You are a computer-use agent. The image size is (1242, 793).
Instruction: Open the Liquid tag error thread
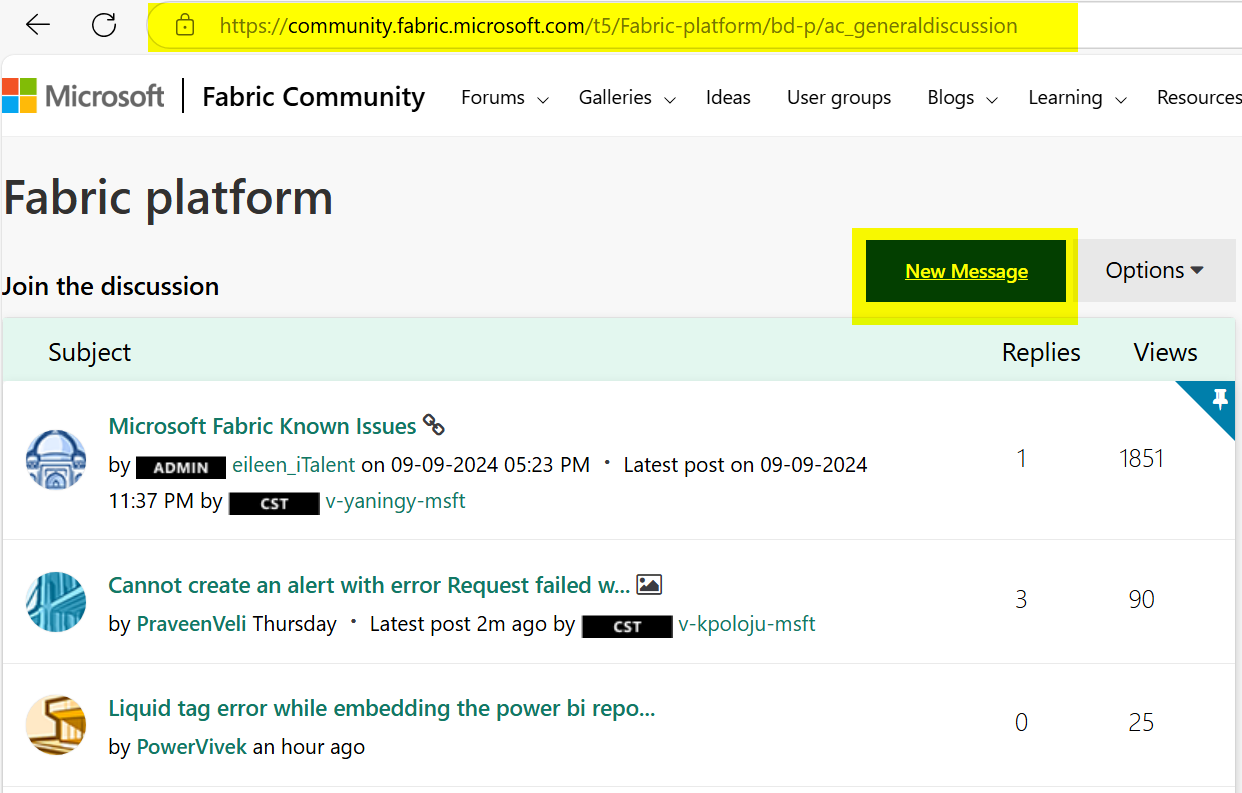coord(381,708)
